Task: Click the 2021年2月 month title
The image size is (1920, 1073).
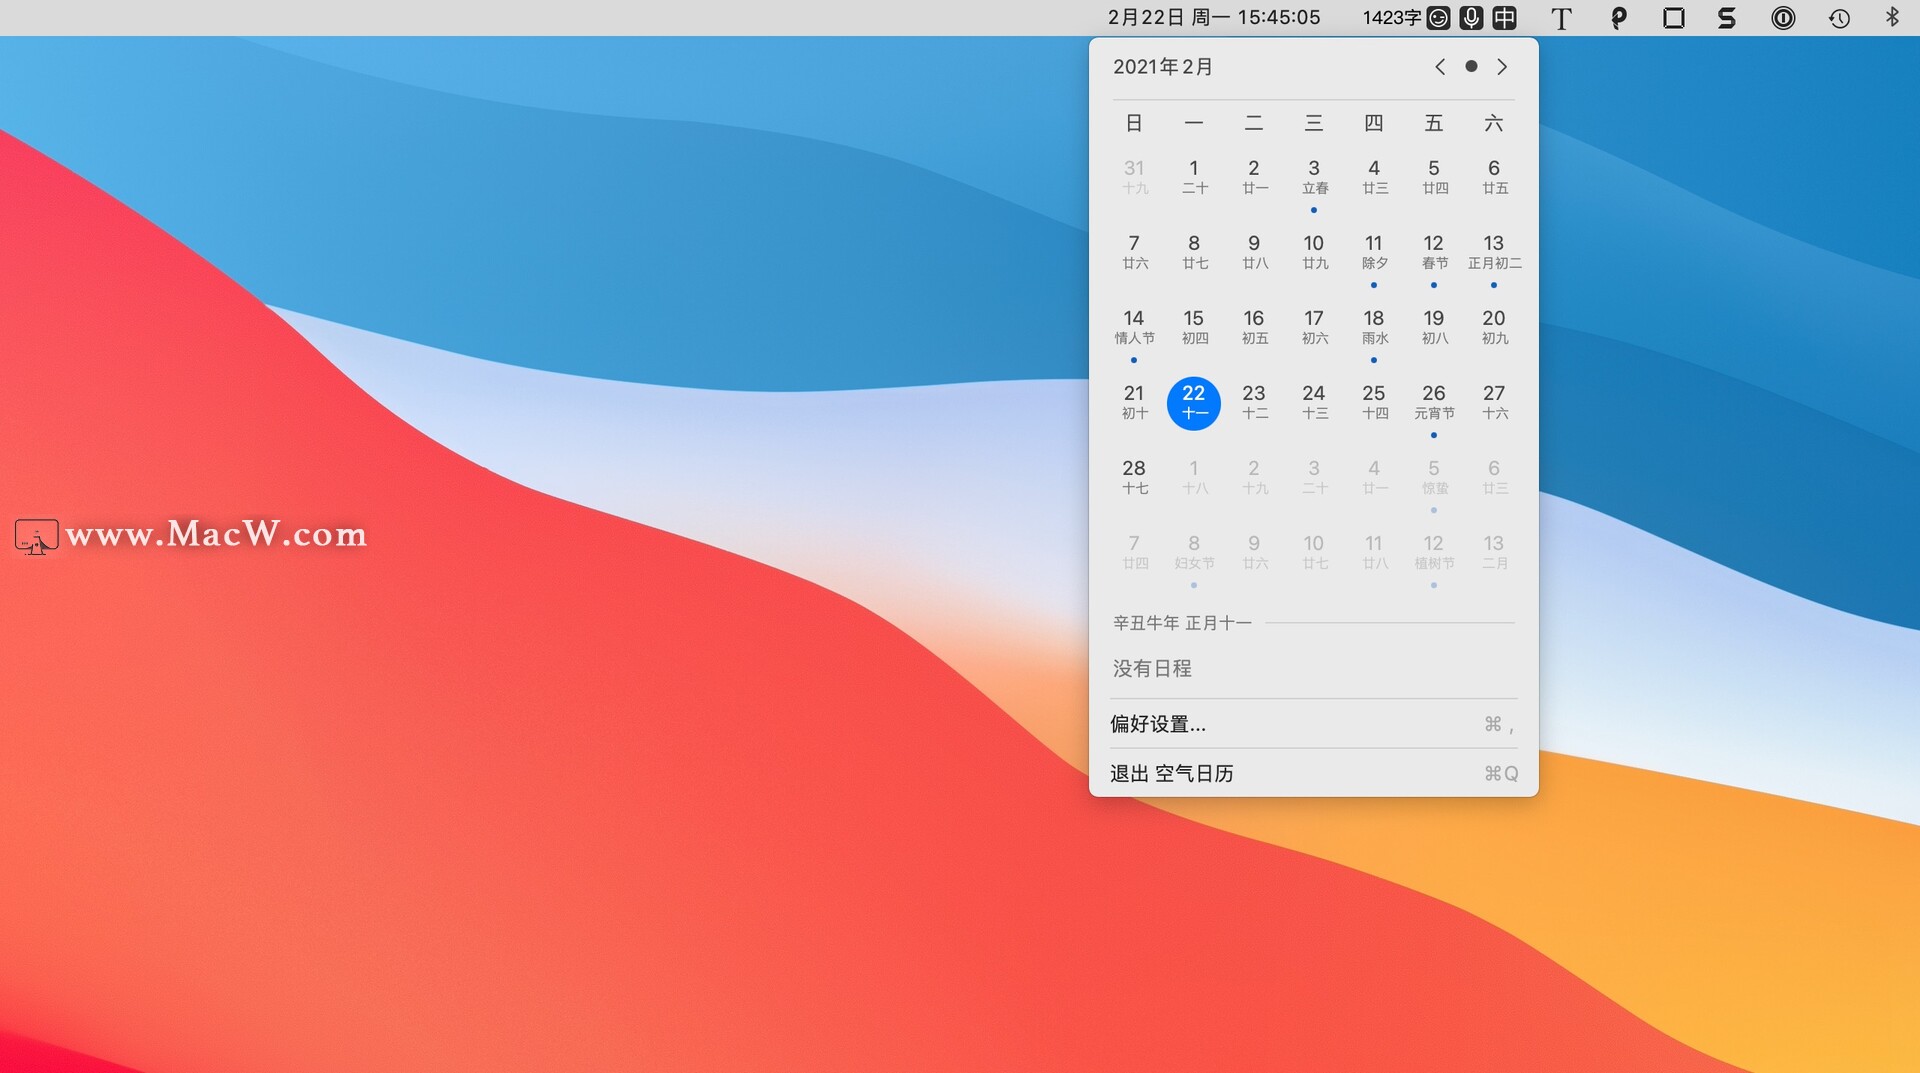Action: [1163, 67]
